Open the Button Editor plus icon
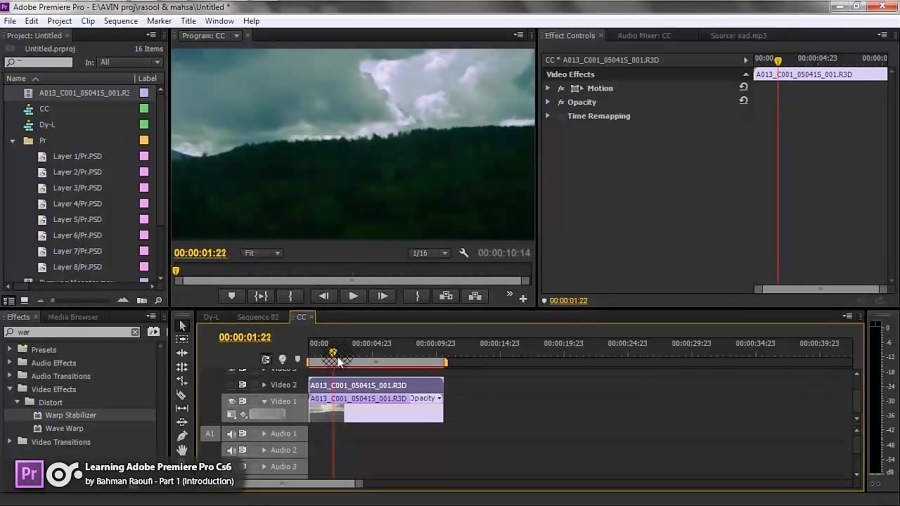The width and height of the screenshot is (900, 506). 523,299
